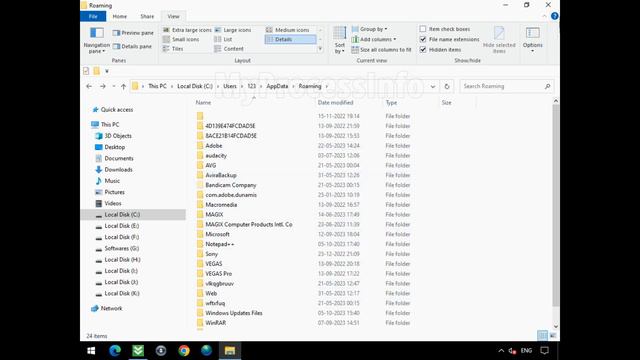Toggle Hidden items checkbox
Screen dimensions: 640x360
[x=423, y=50]
